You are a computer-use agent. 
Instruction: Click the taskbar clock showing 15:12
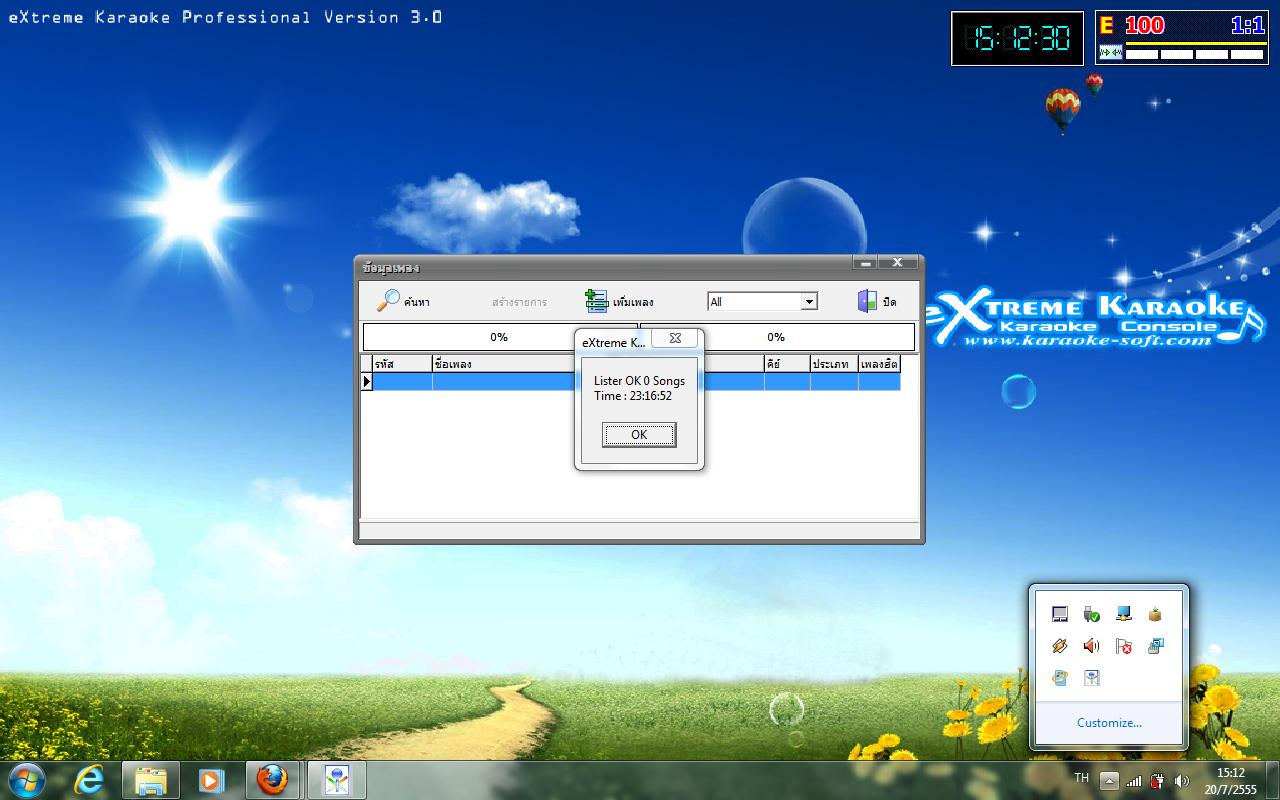coord(1230,780)
